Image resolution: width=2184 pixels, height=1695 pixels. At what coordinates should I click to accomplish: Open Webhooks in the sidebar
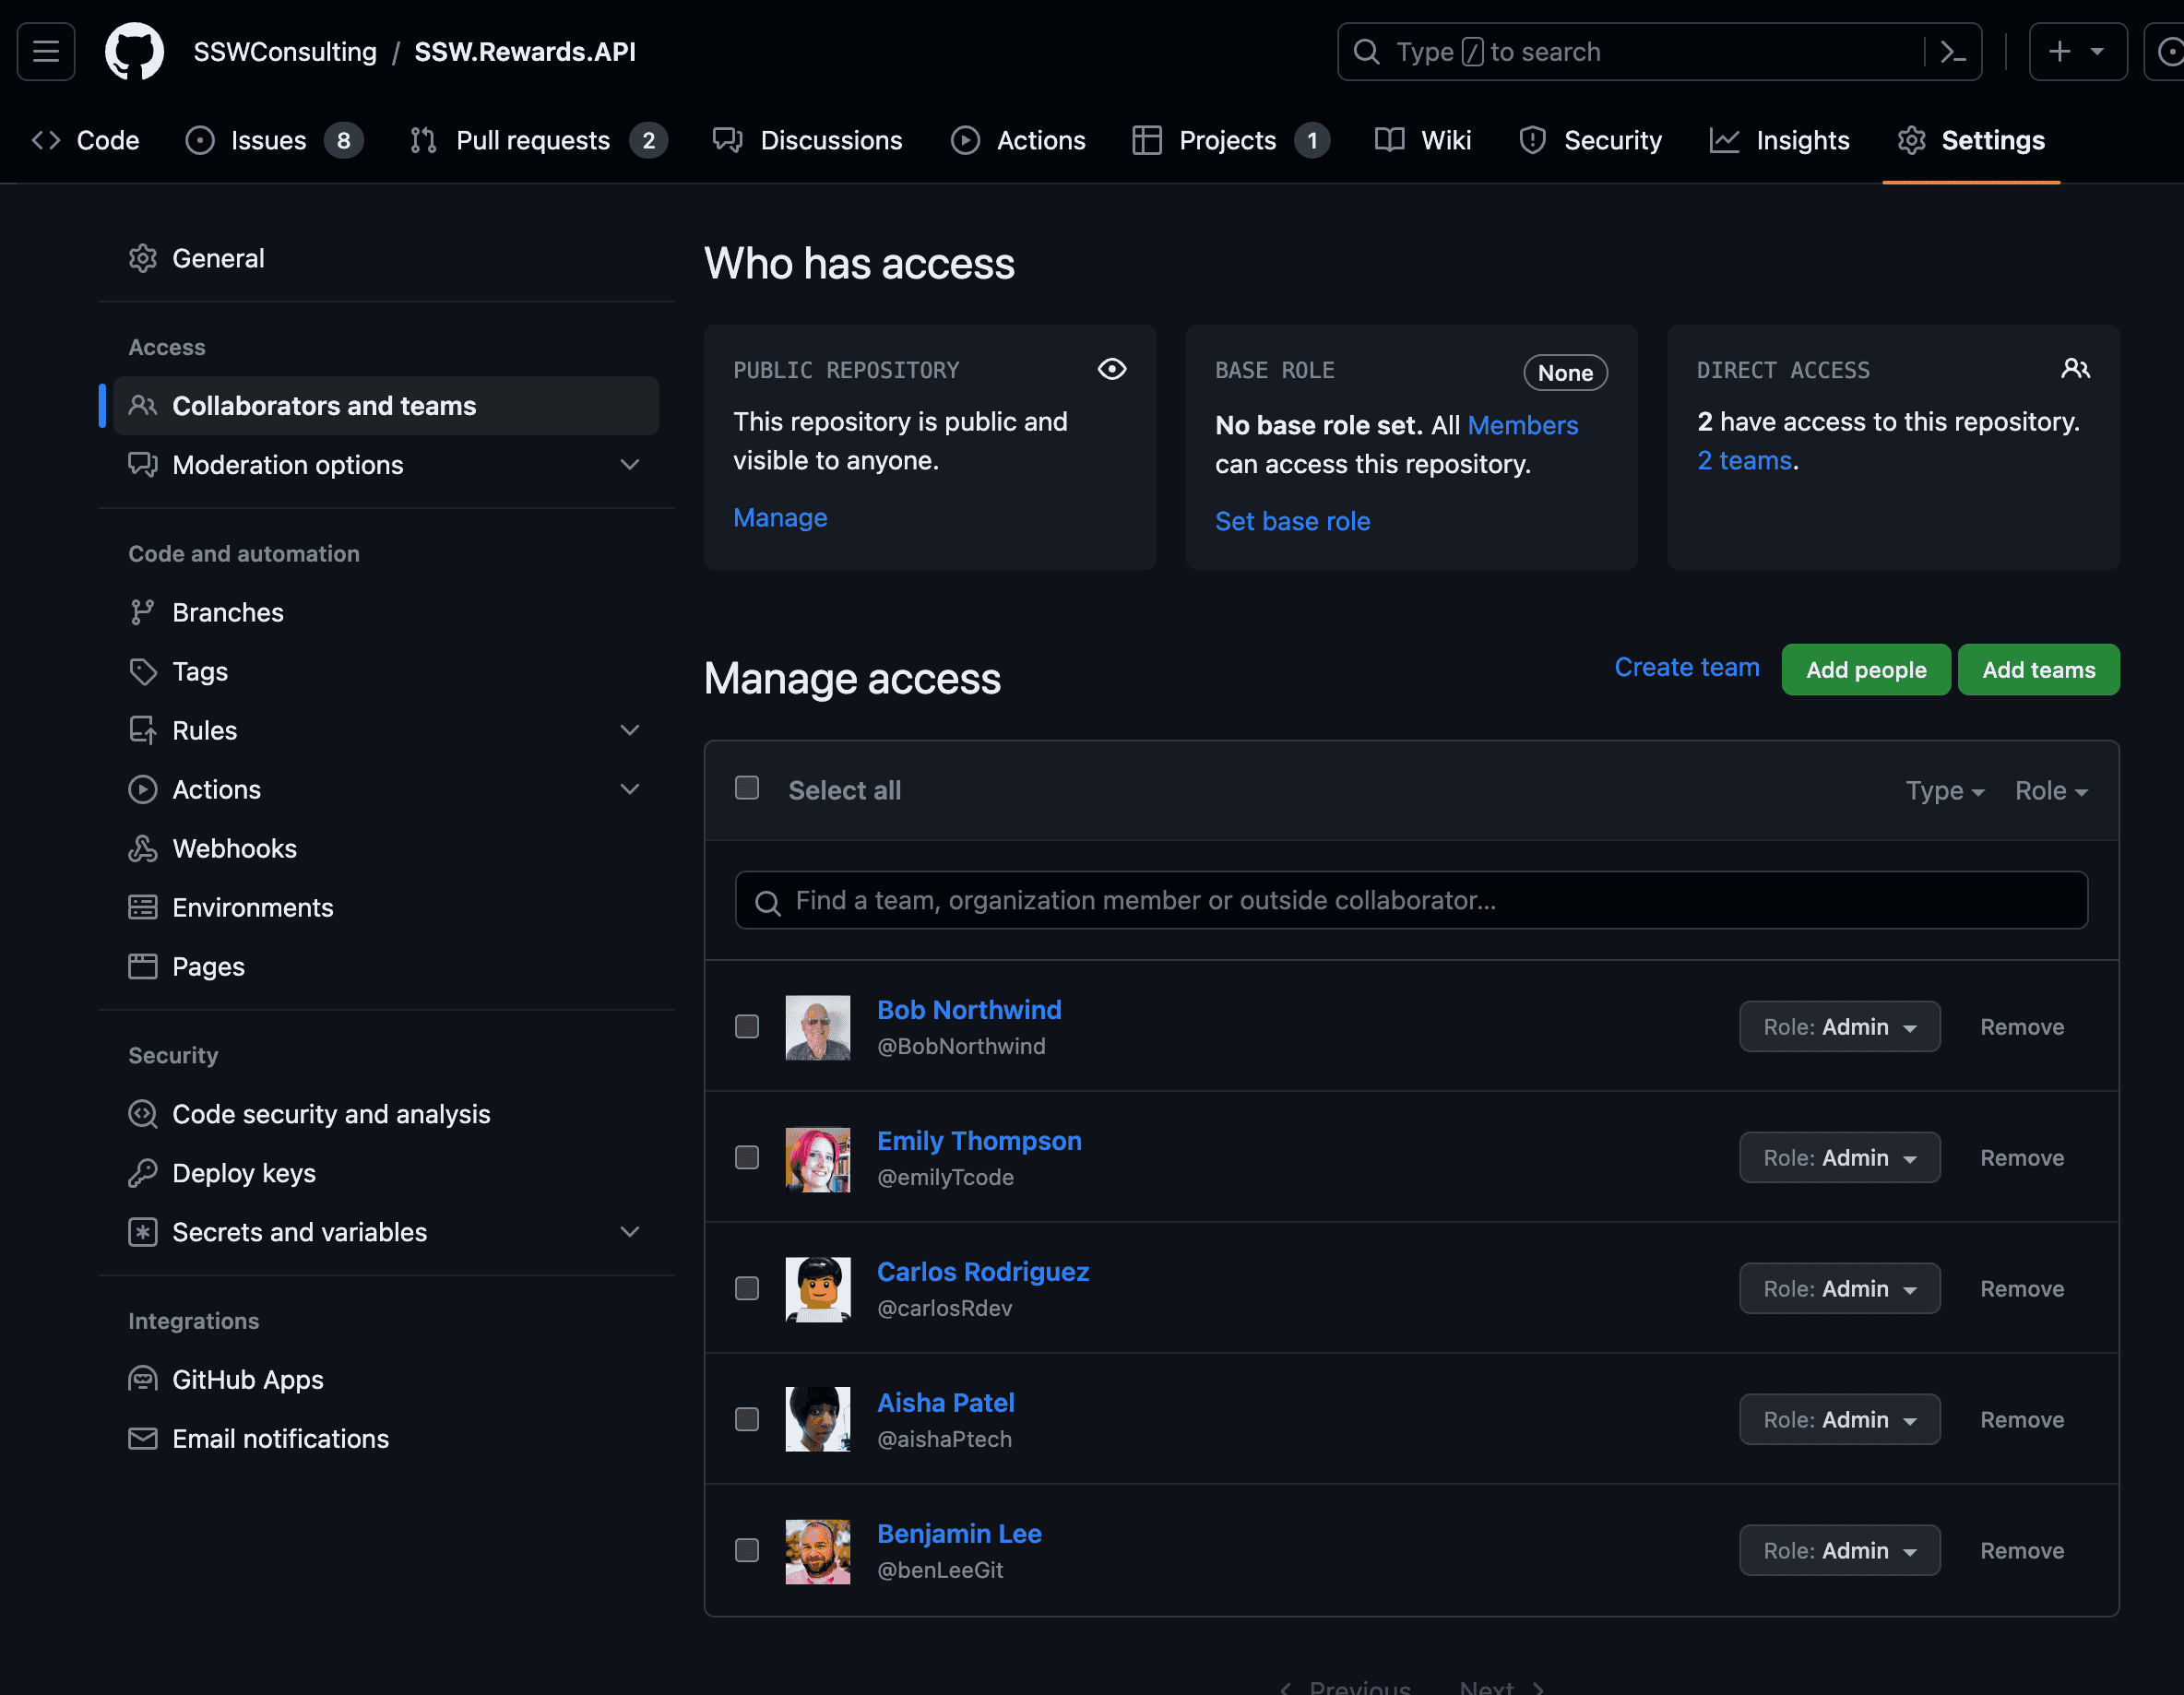point(234,848)
